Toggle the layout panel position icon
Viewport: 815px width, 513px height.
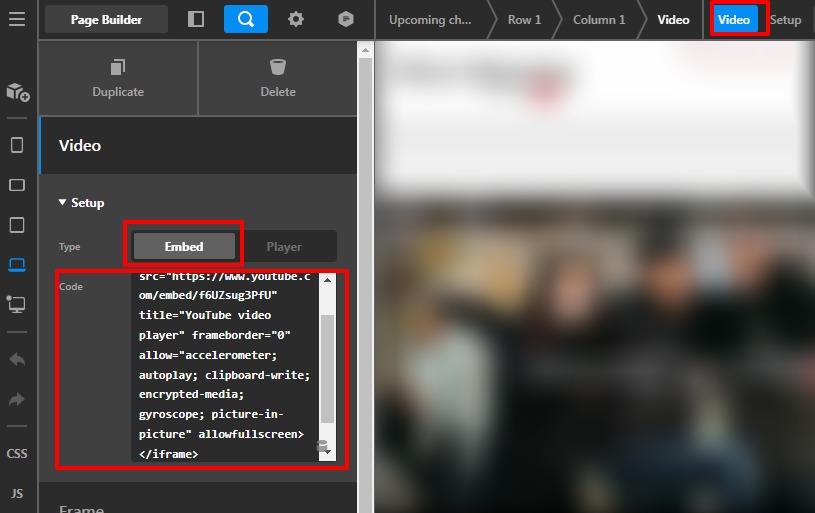[196, 19]
